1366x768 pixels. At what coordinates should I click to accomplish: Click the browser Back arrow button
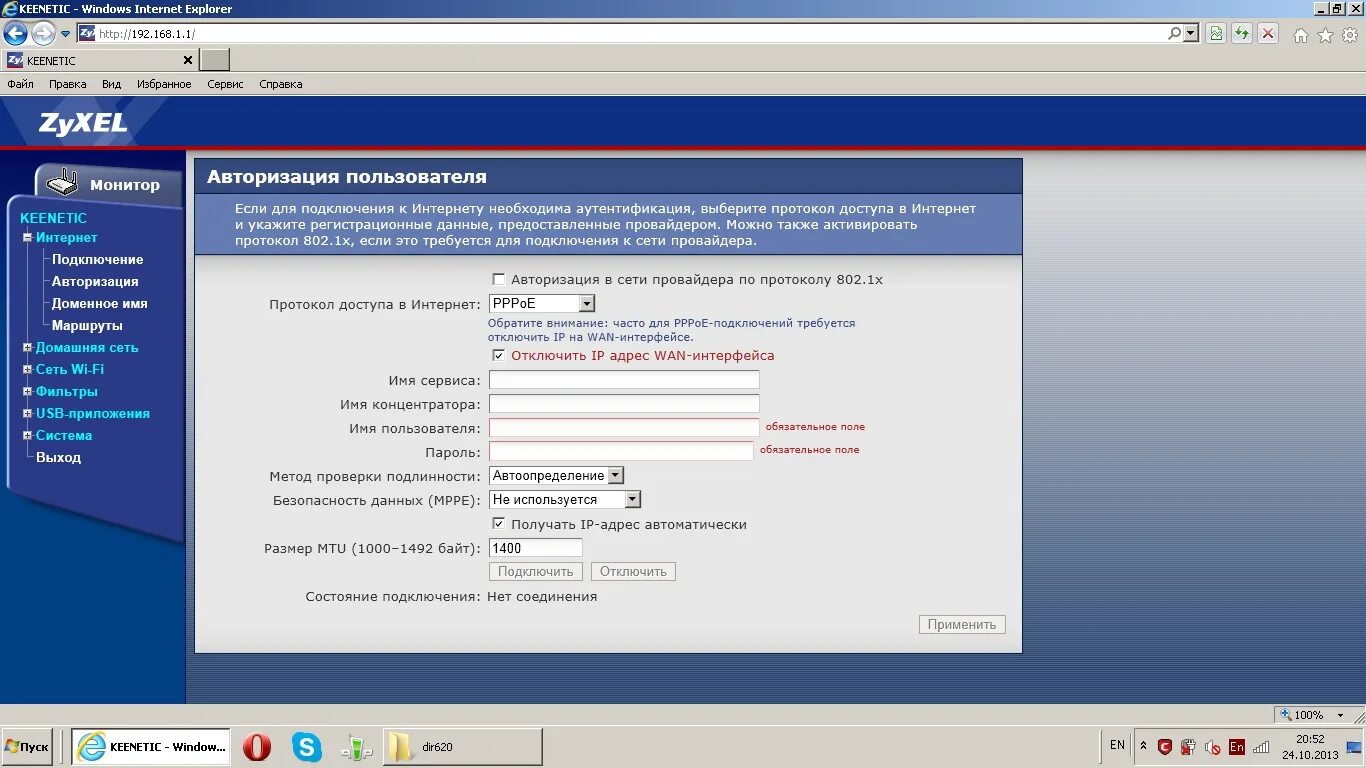pos(15,33)
